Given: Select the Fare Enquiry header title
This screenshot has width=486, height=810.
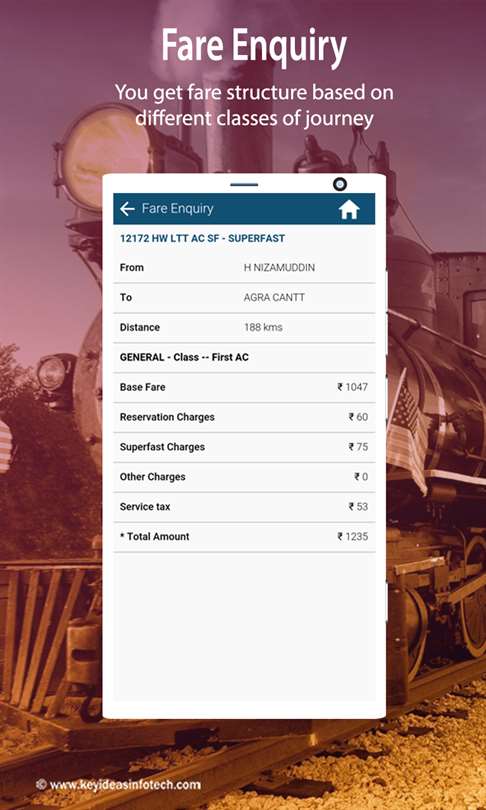Looking at the screenshot, I should (177, 209).
